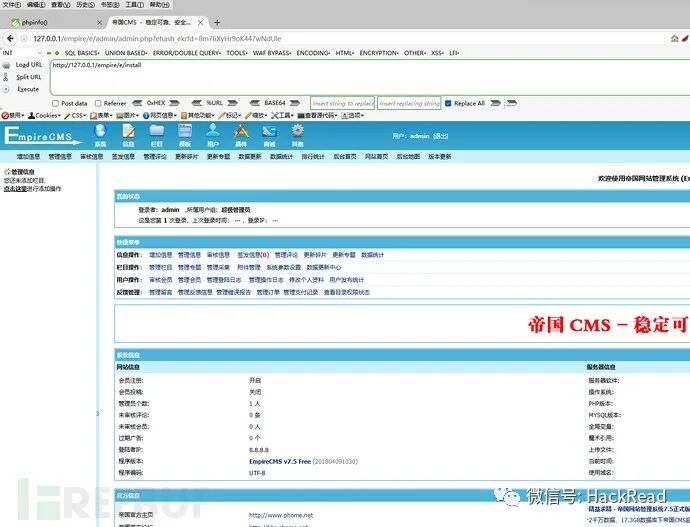Screen dimensions: 690x527
Task: Expand the SQL BASICS menu
Action: pyautogui.click(x=82, y=53)
